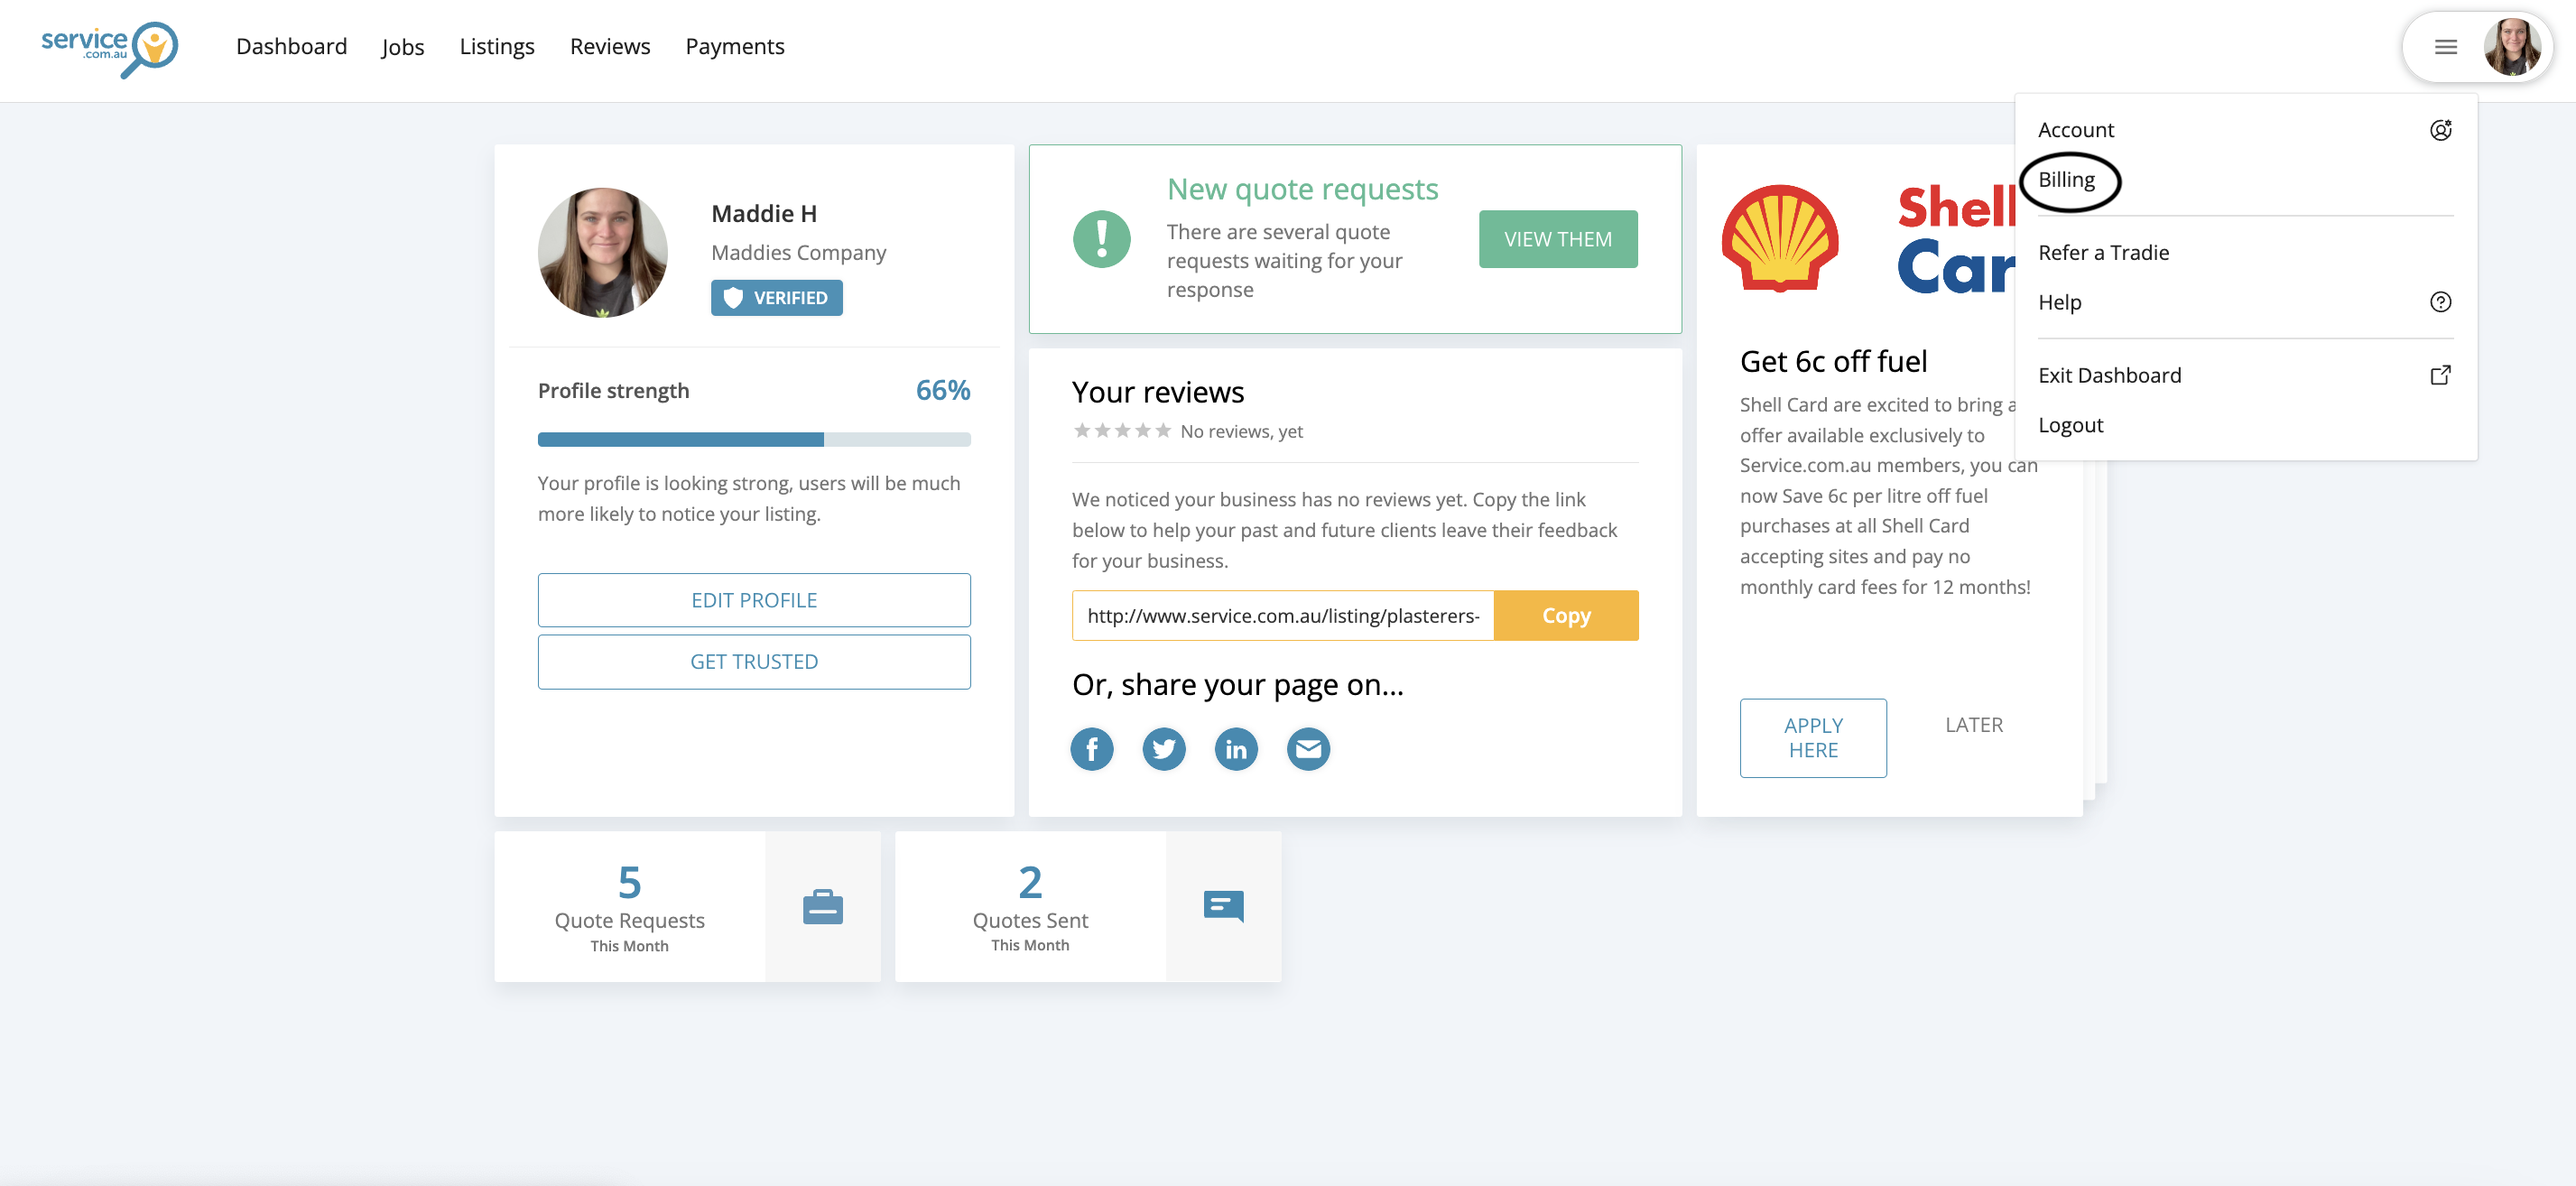This screenshot has height=1186, width=2576.
Task: Share page via Twitter icon
Action: 1163,749
